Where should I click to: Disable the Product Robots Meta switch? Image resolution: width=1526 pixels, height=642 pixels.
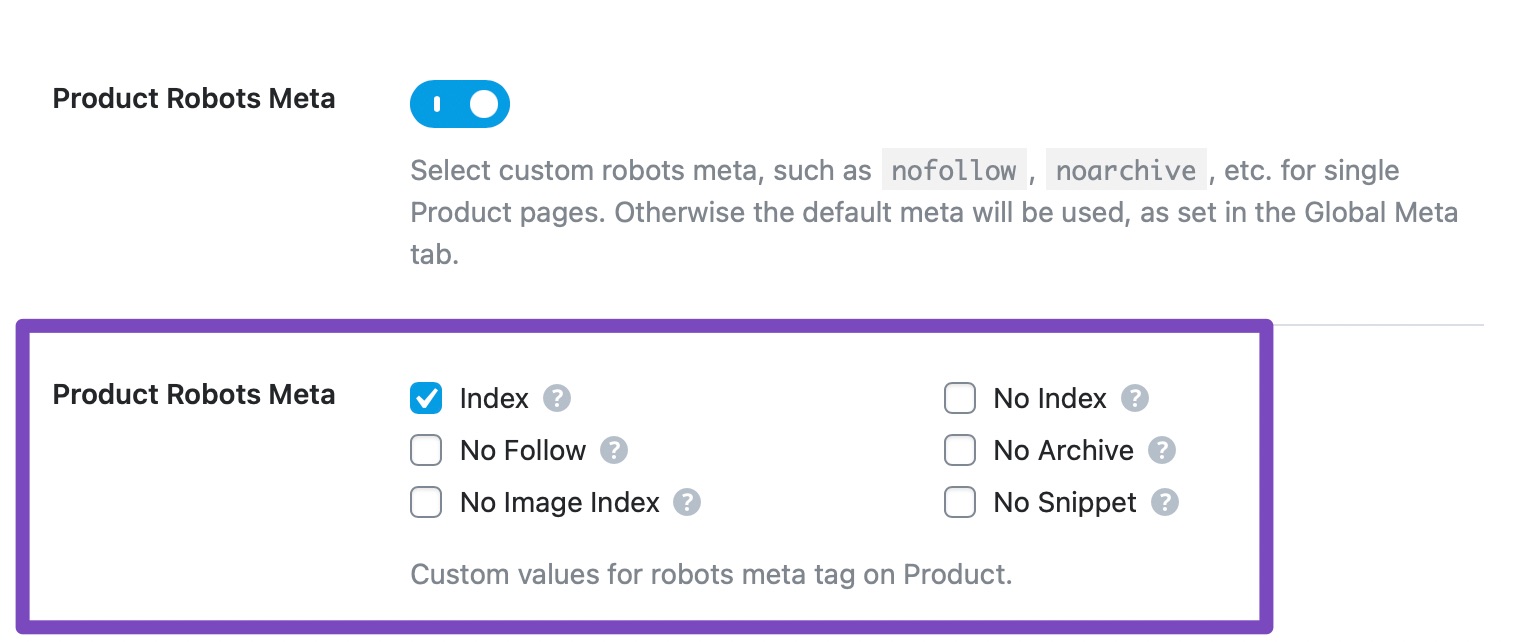(460, 104)
